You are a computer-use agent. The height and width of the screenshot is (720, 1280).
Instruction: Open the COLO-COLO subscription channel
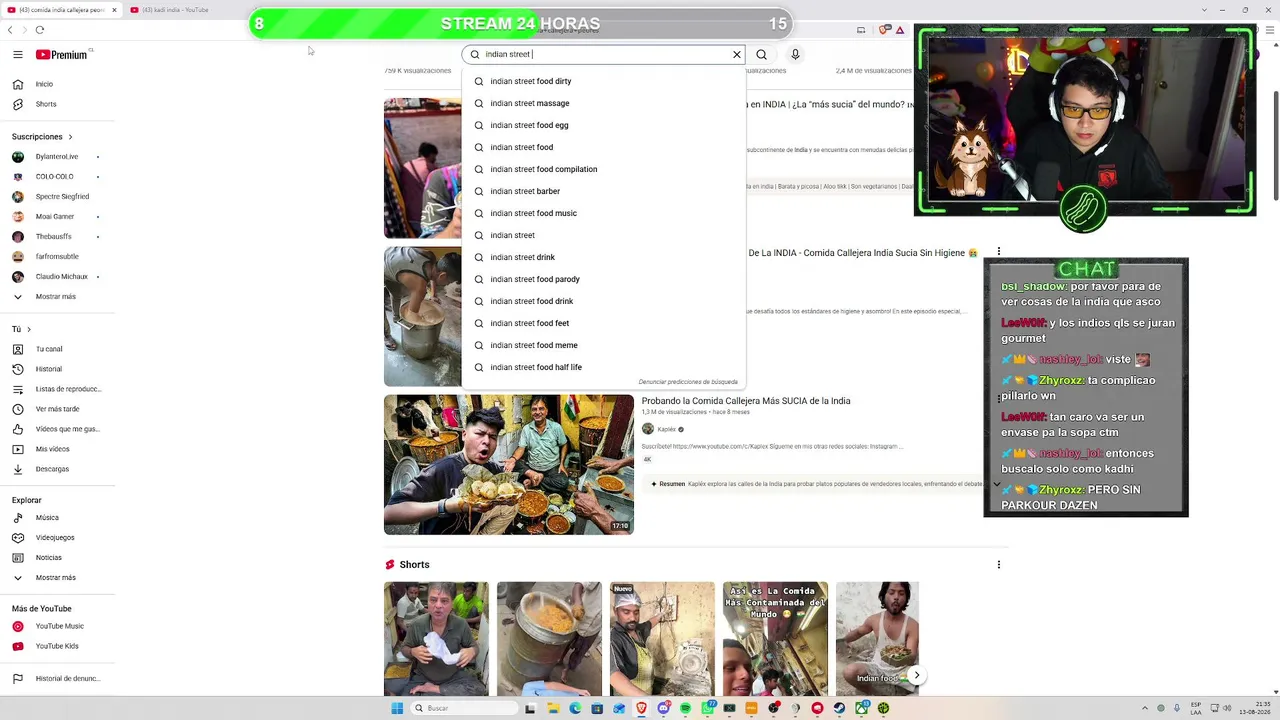60,177
